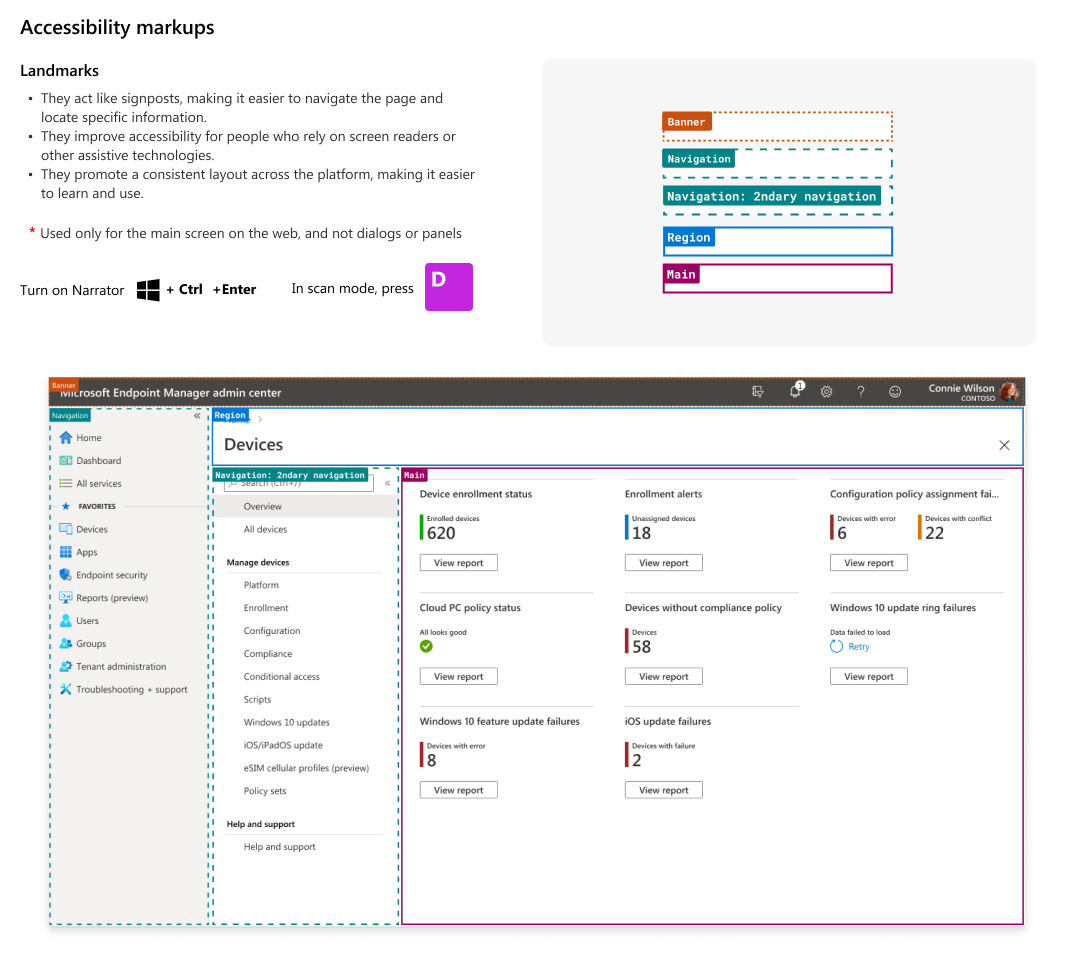Open the directory and subscription filter icon
The image size is (1068, 959).
(757, 392)
